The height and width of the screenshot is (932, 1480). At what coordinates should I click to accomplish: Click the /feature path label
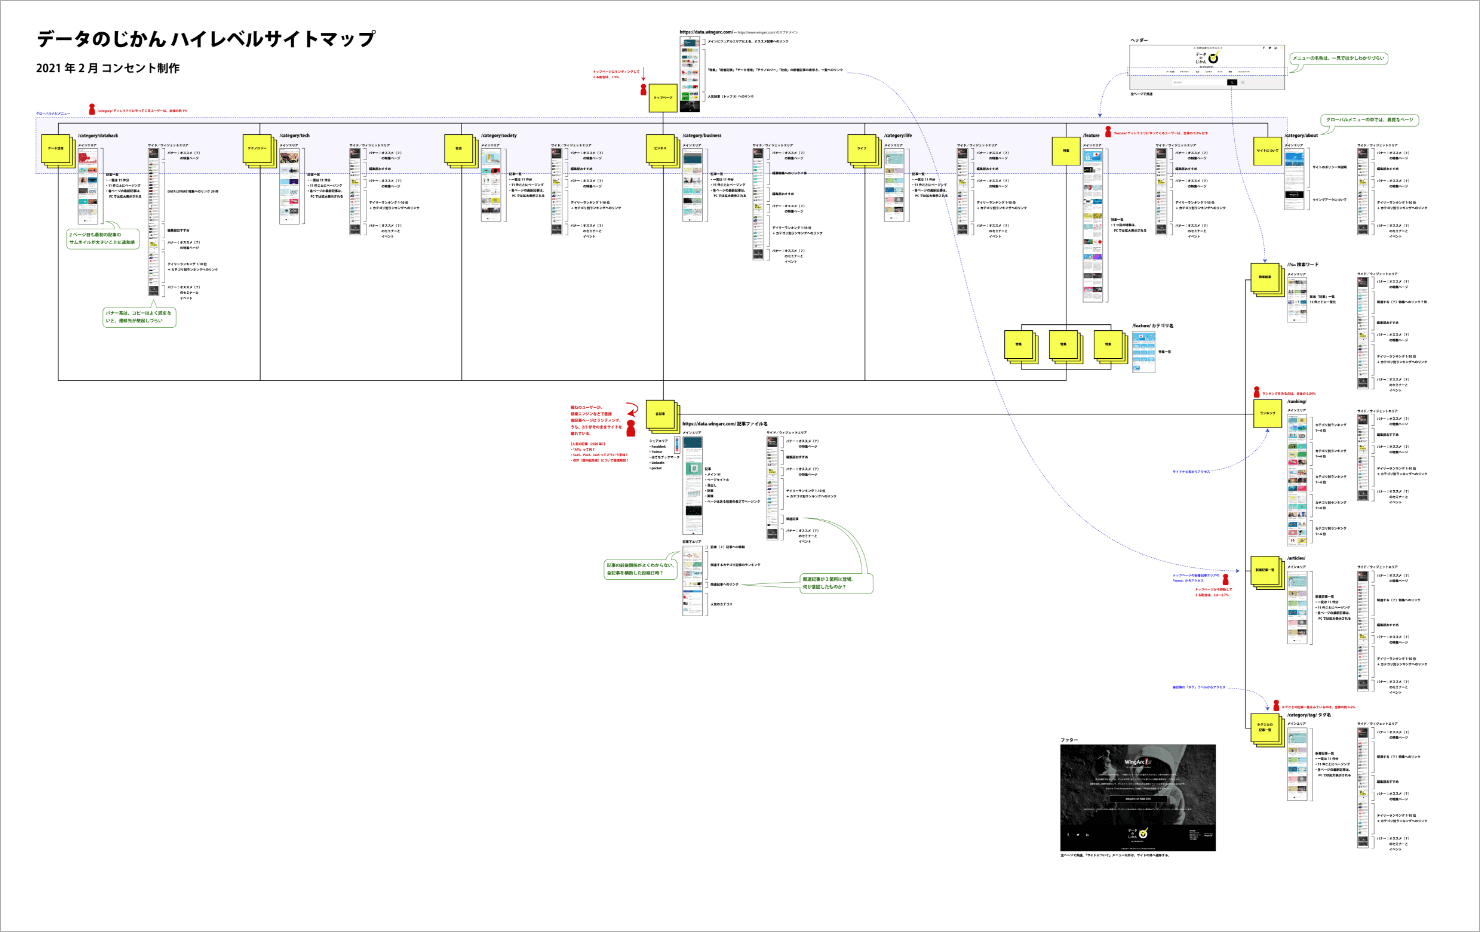(1091, 135)
